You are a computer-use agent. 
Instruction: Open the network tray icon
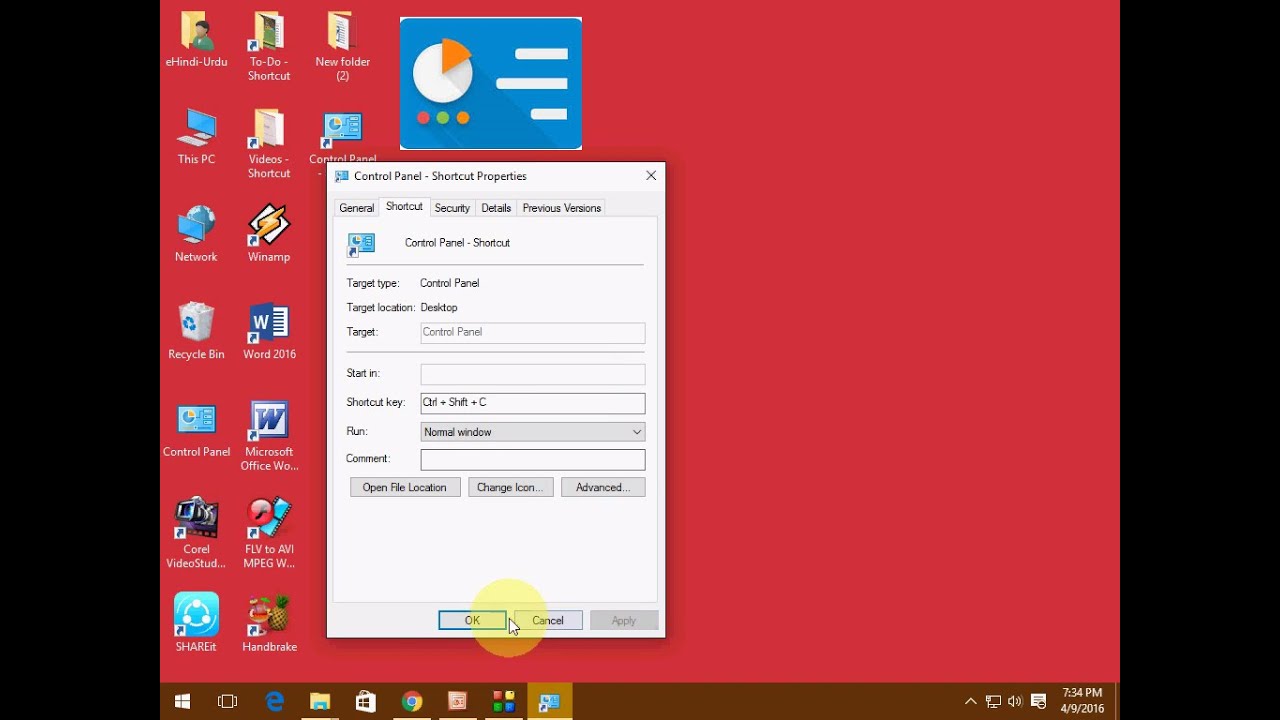pos(993,702)
